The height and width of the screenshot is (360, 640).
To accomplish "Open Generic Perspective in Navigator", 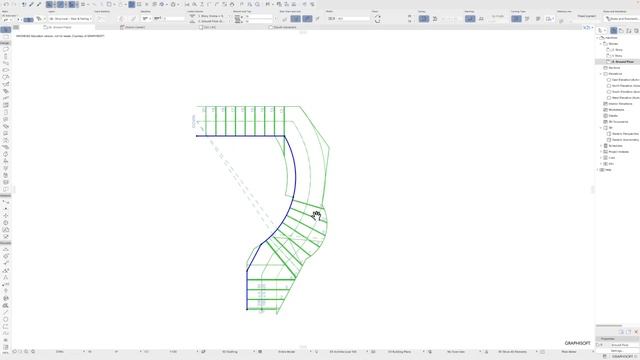I will click(624, 134).
